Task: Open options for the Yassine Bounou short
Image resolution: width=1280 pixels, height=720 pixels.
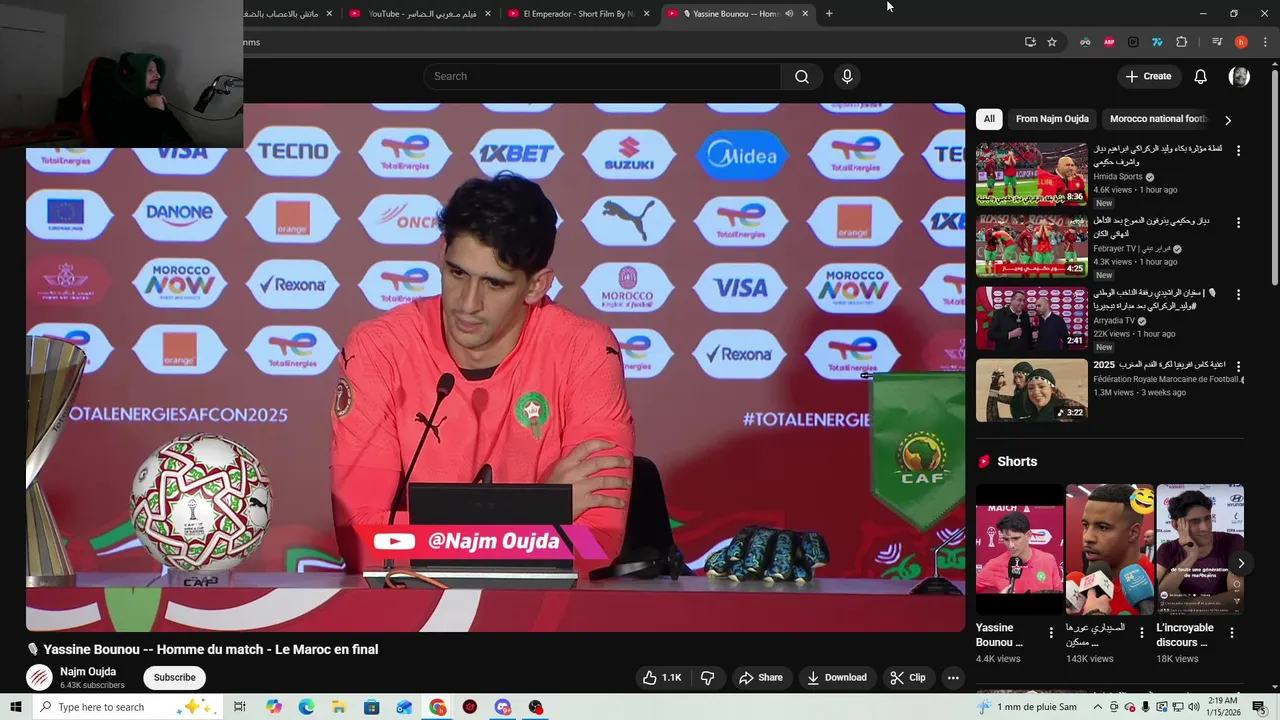Action: click(x=1051, y=633)
